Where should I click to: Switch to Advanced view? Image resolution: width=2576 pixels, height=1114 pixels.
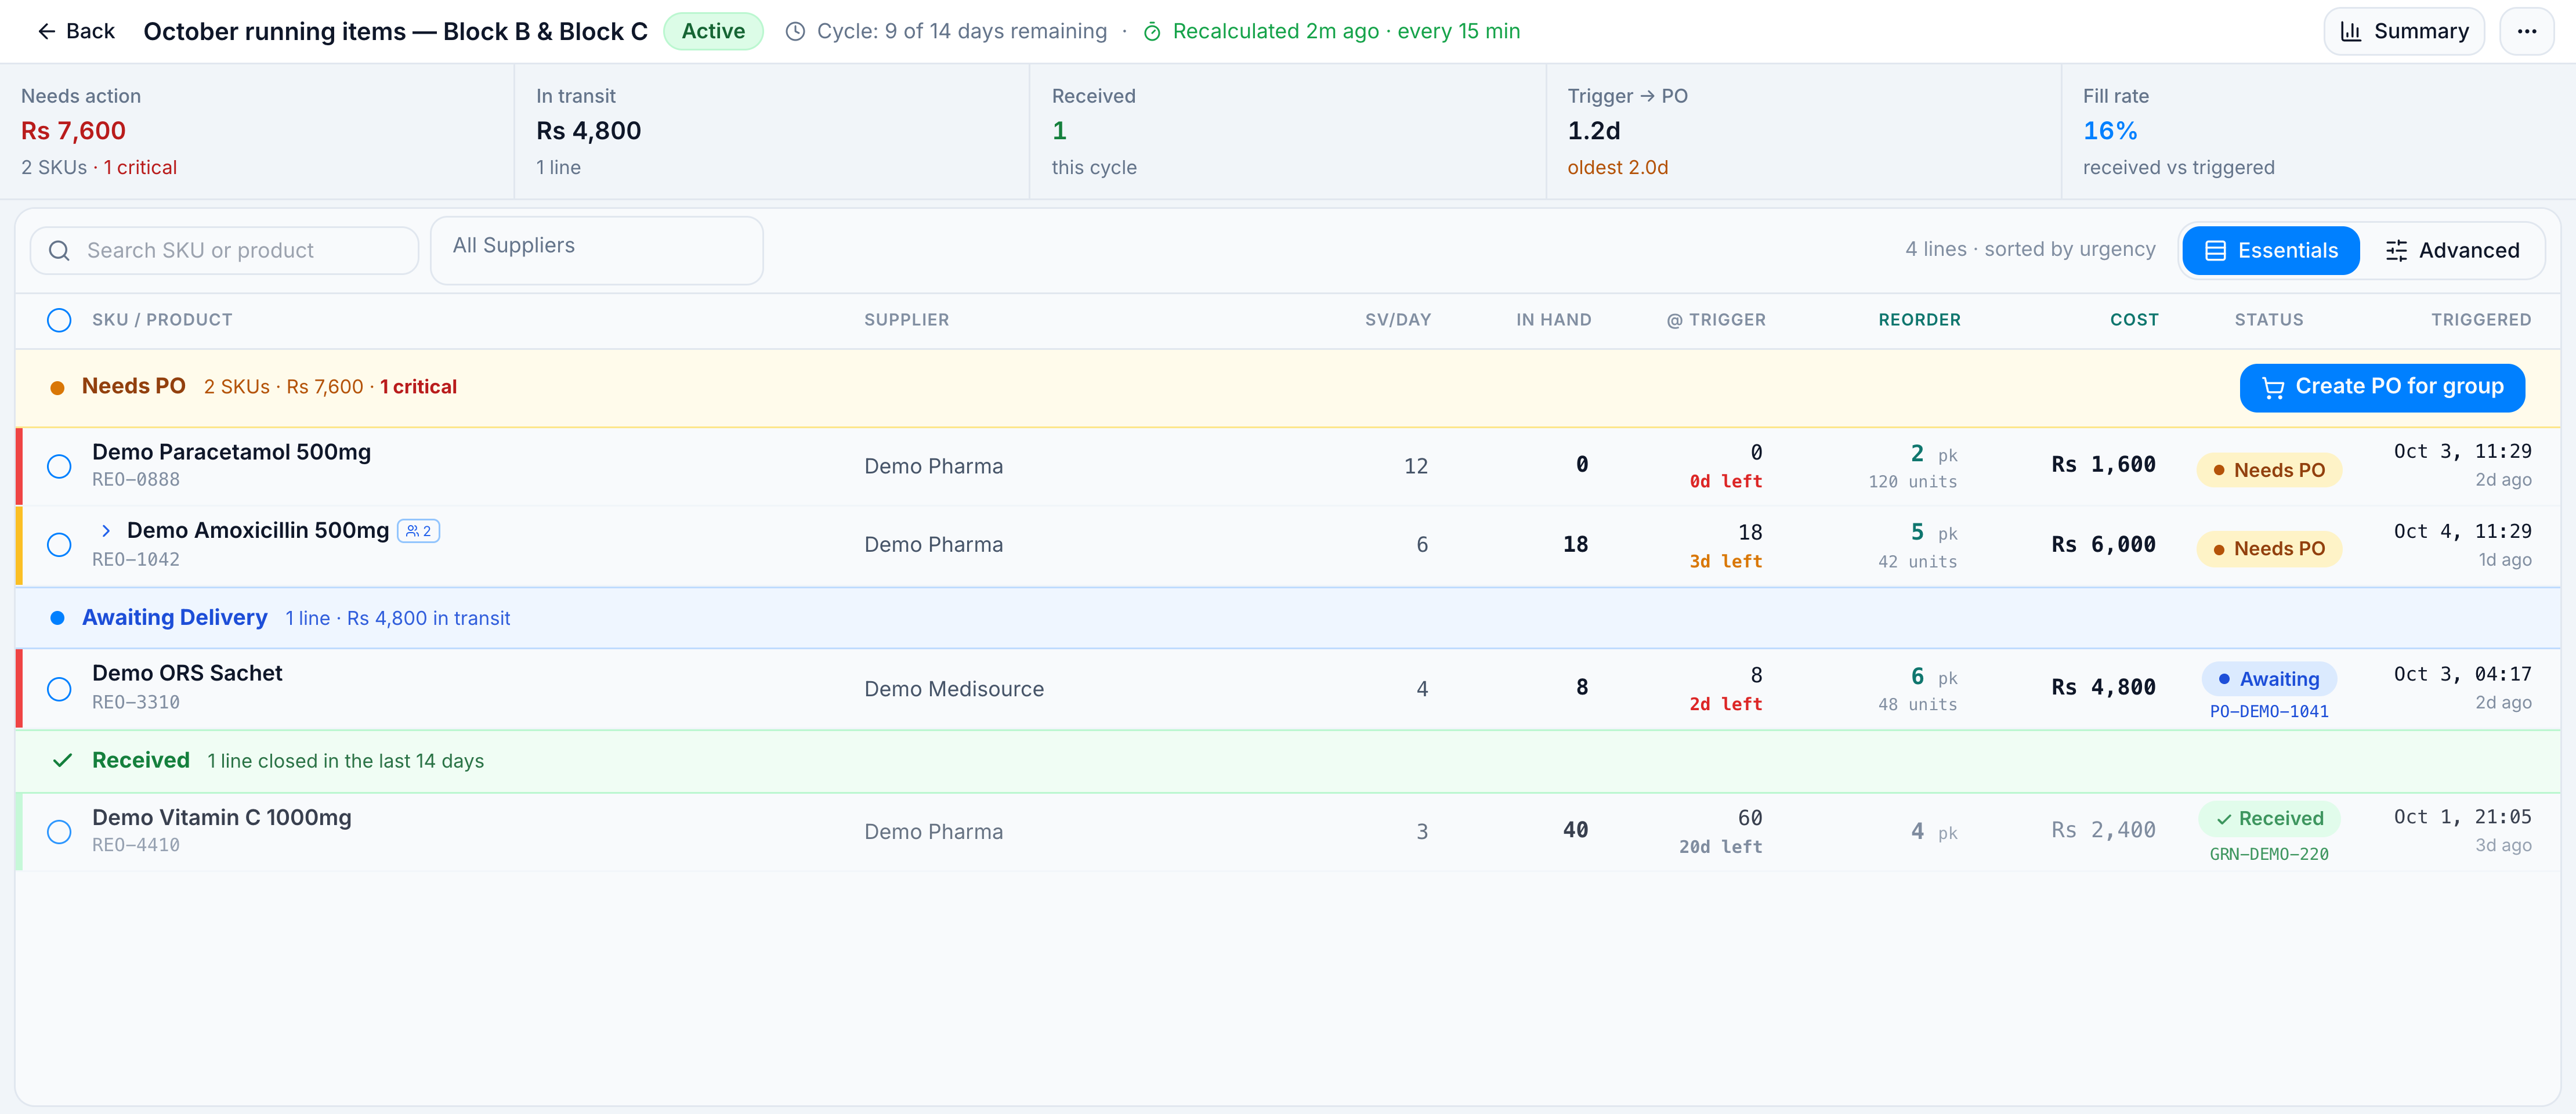(2452, 250)
